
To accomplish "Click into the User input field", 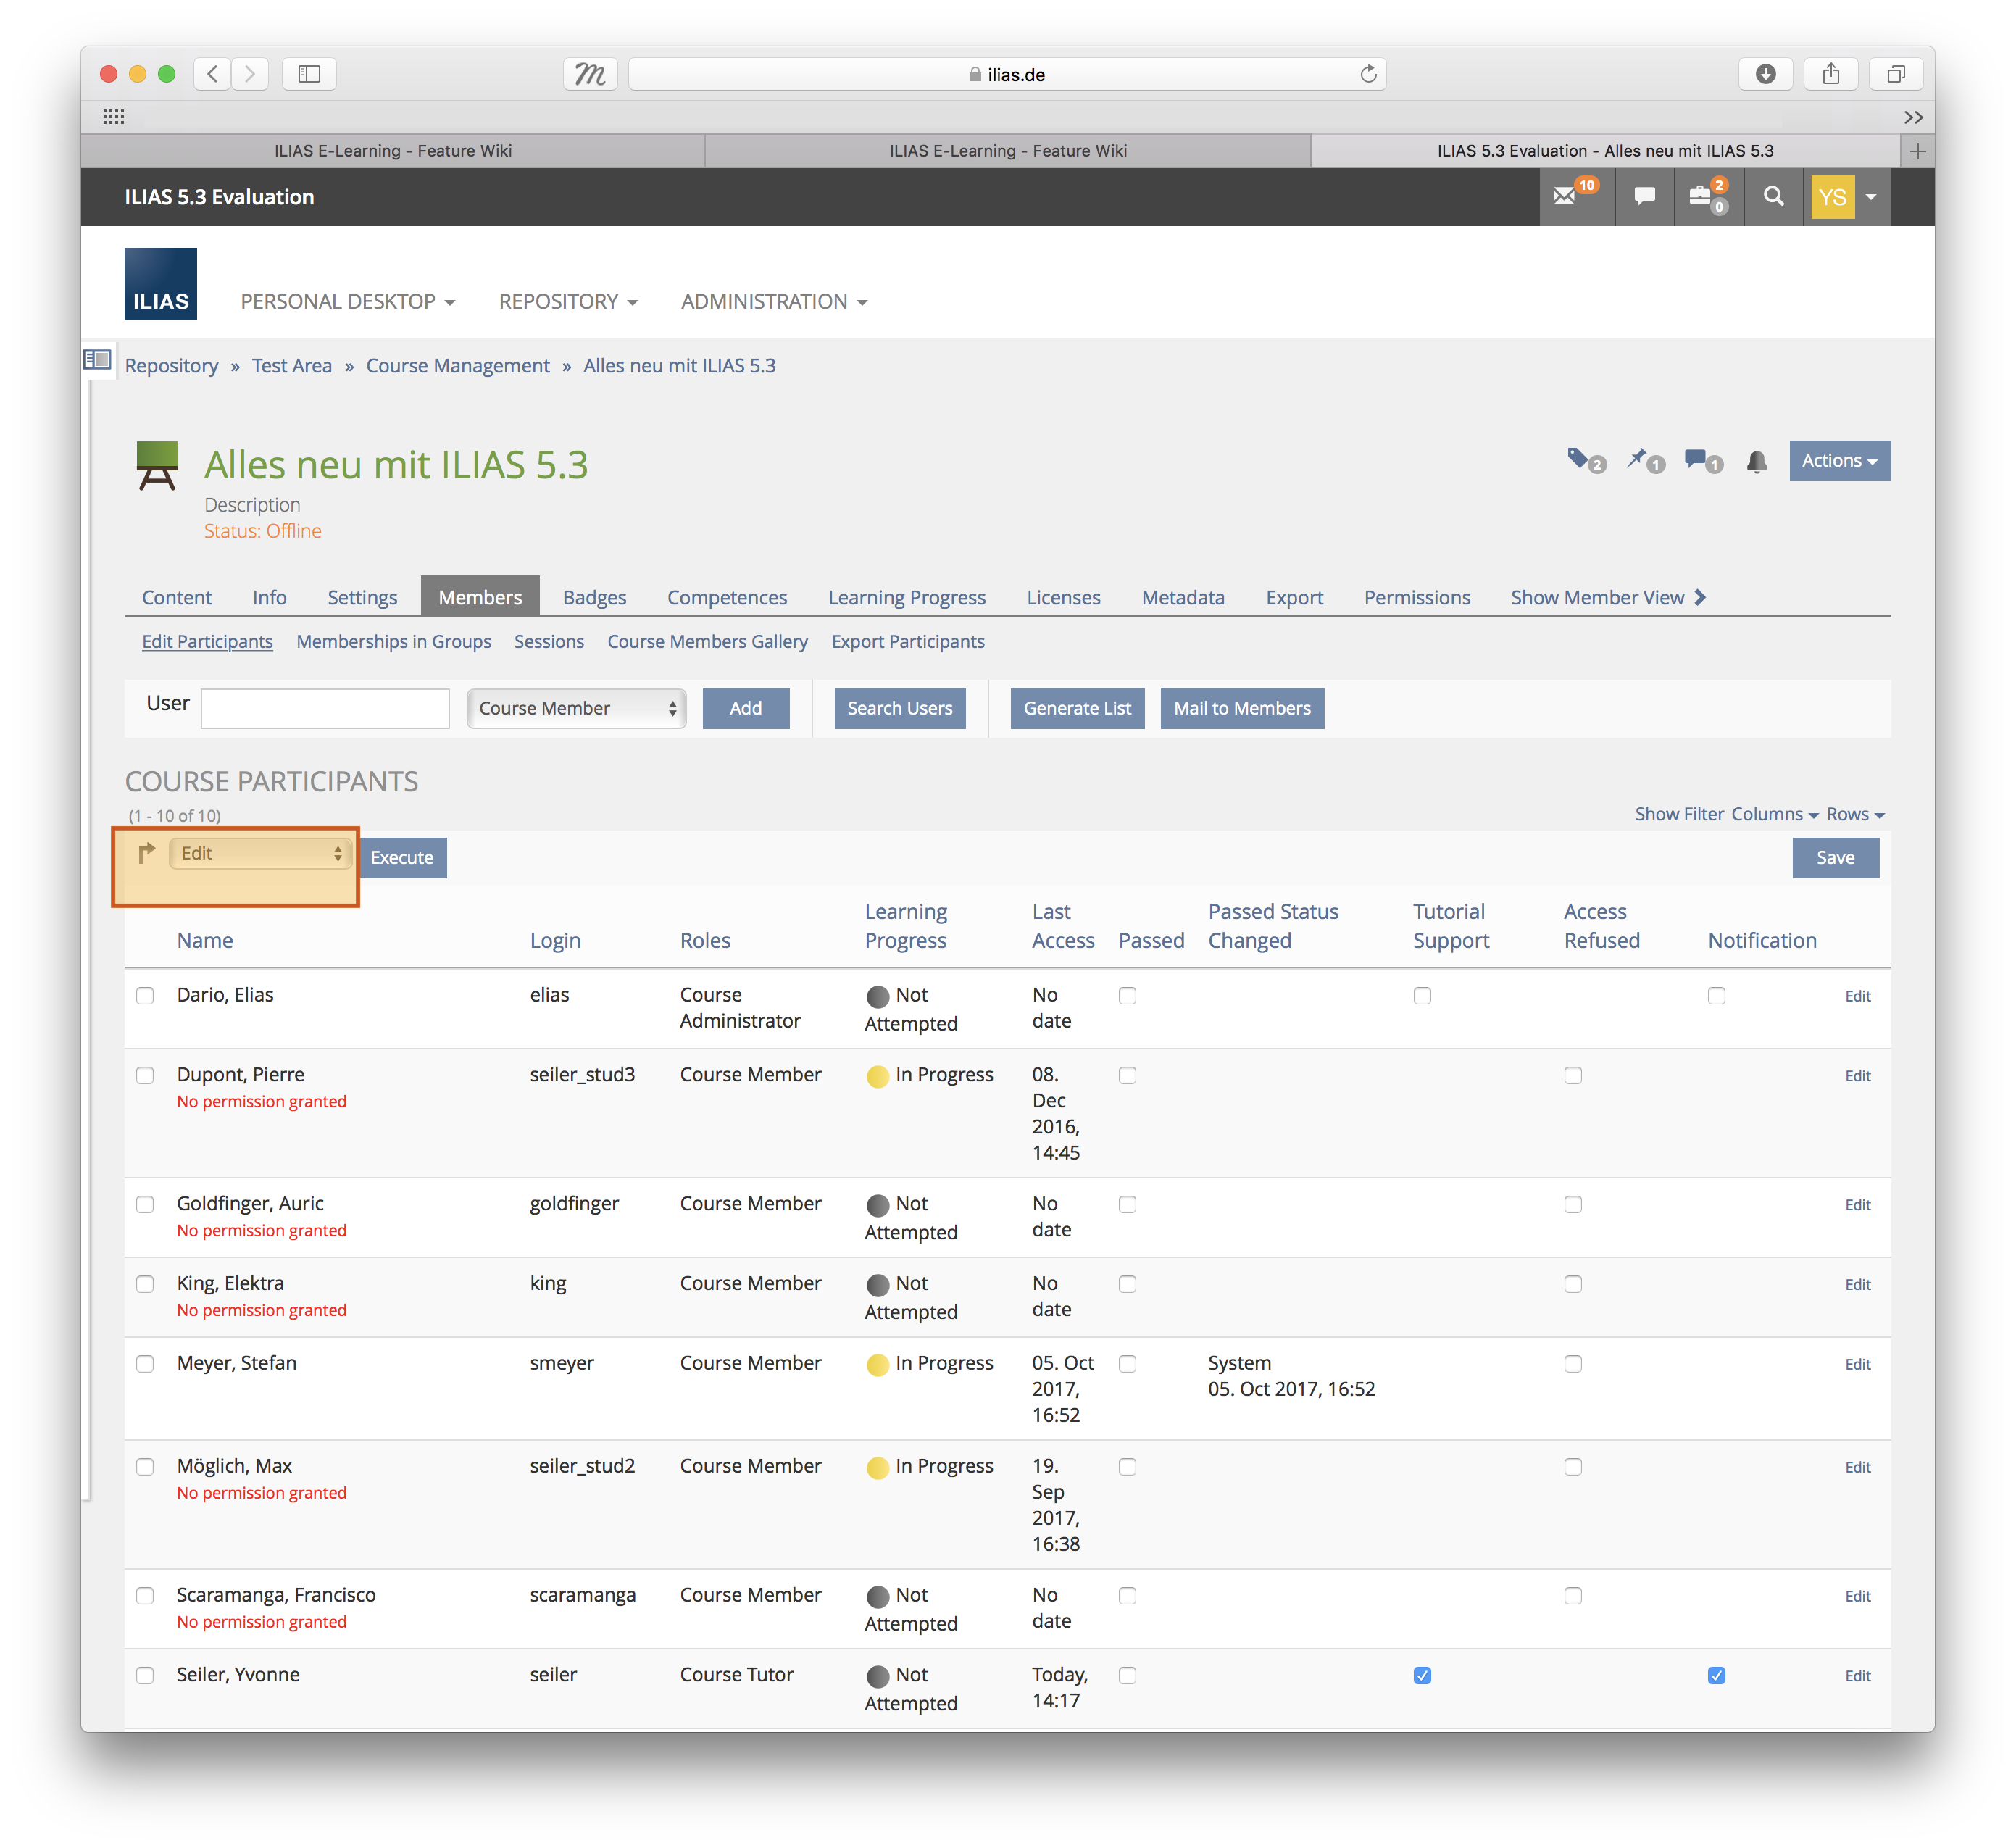I will [x=325, y=708].
